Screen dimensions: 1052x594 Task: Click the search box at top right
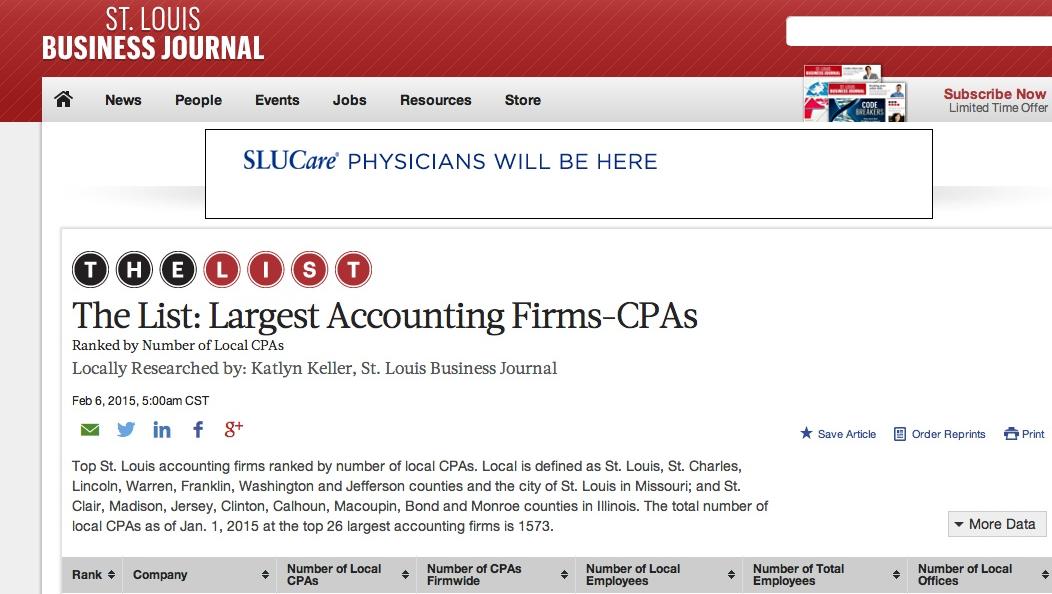[x=920, y=31]
